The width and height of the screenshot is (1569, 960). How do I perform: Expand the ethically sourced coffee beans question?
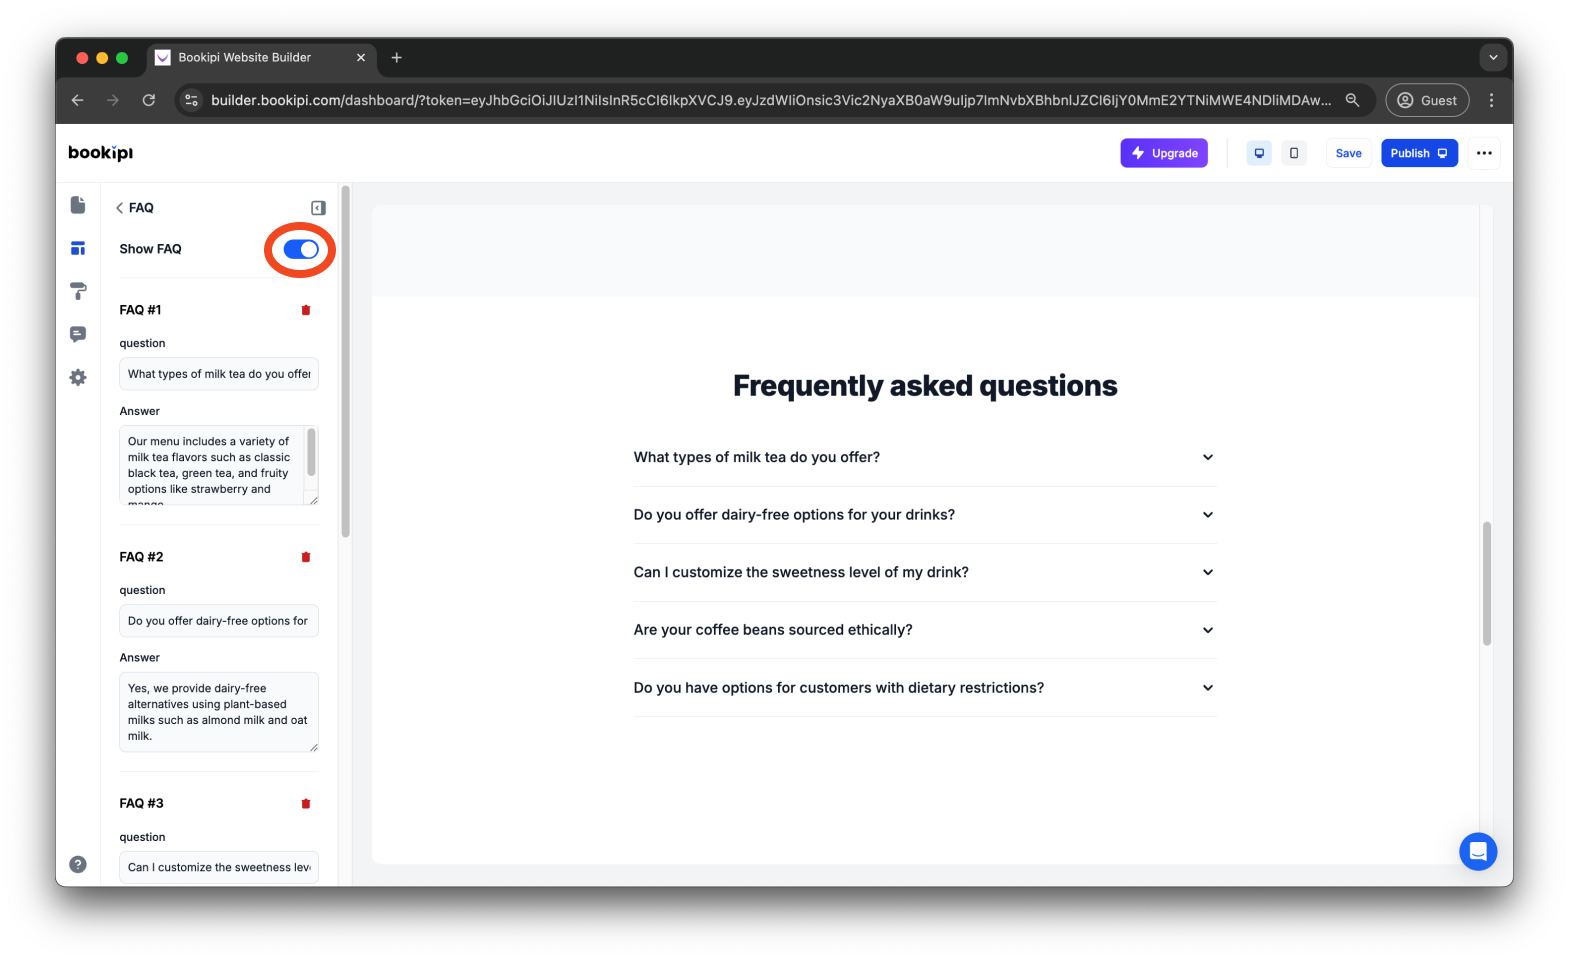point(1207,630)
